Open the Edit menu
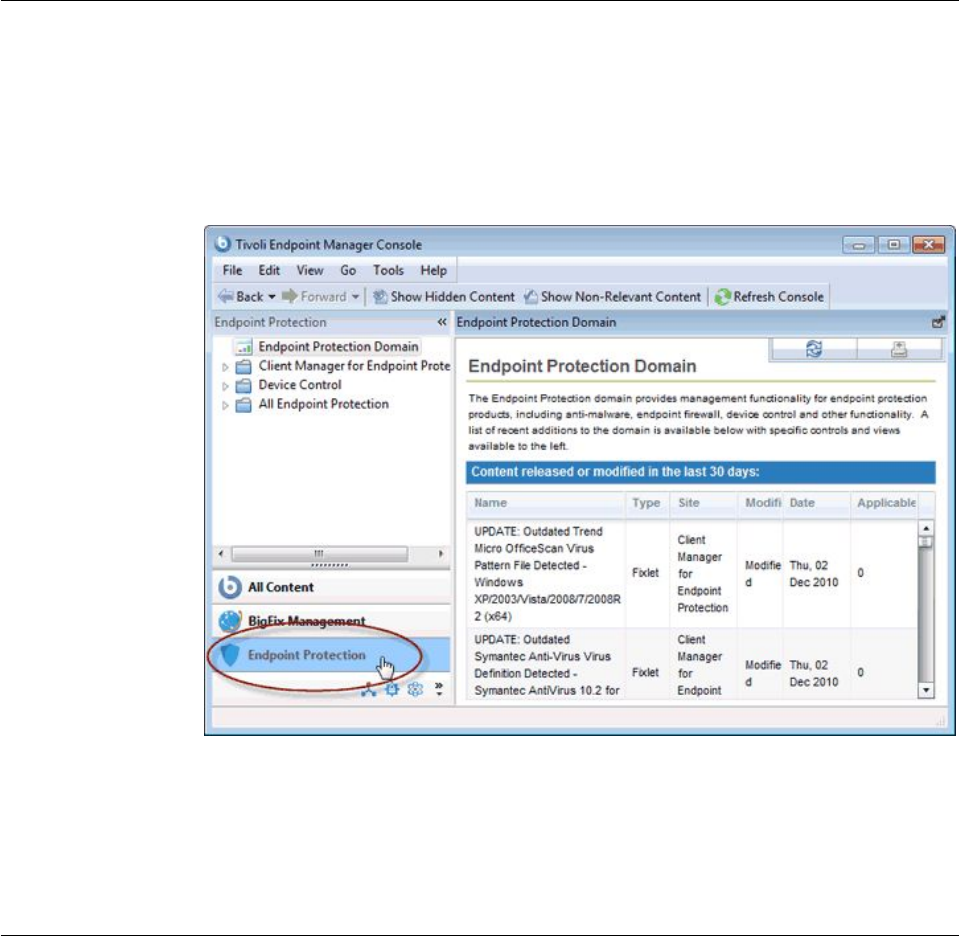959x936 pixels. coord(269,270)
